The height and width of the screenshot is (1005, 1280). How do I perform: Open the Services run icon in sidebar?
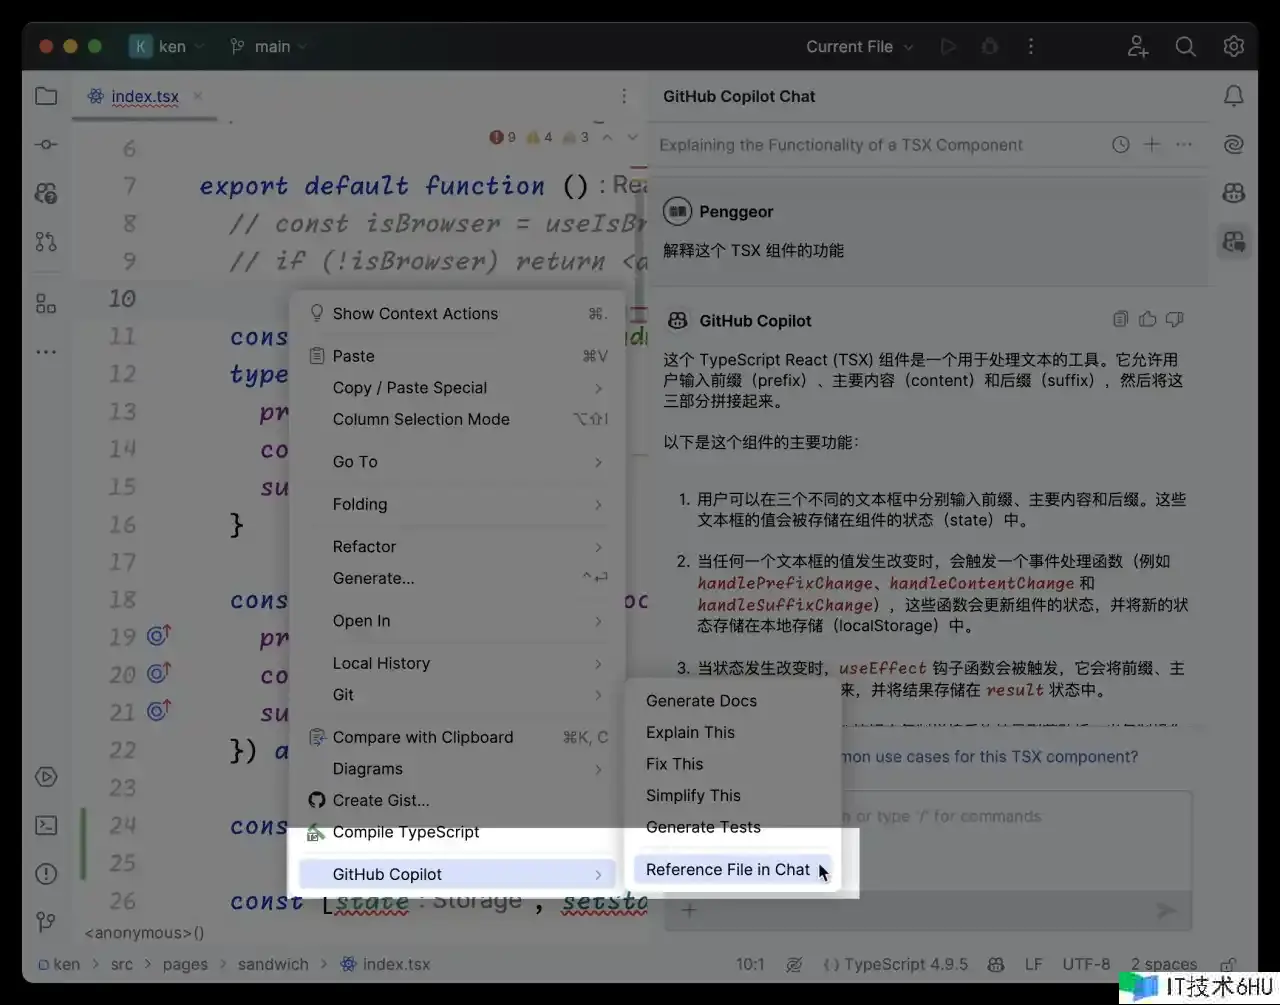click(x=46, y=777)
